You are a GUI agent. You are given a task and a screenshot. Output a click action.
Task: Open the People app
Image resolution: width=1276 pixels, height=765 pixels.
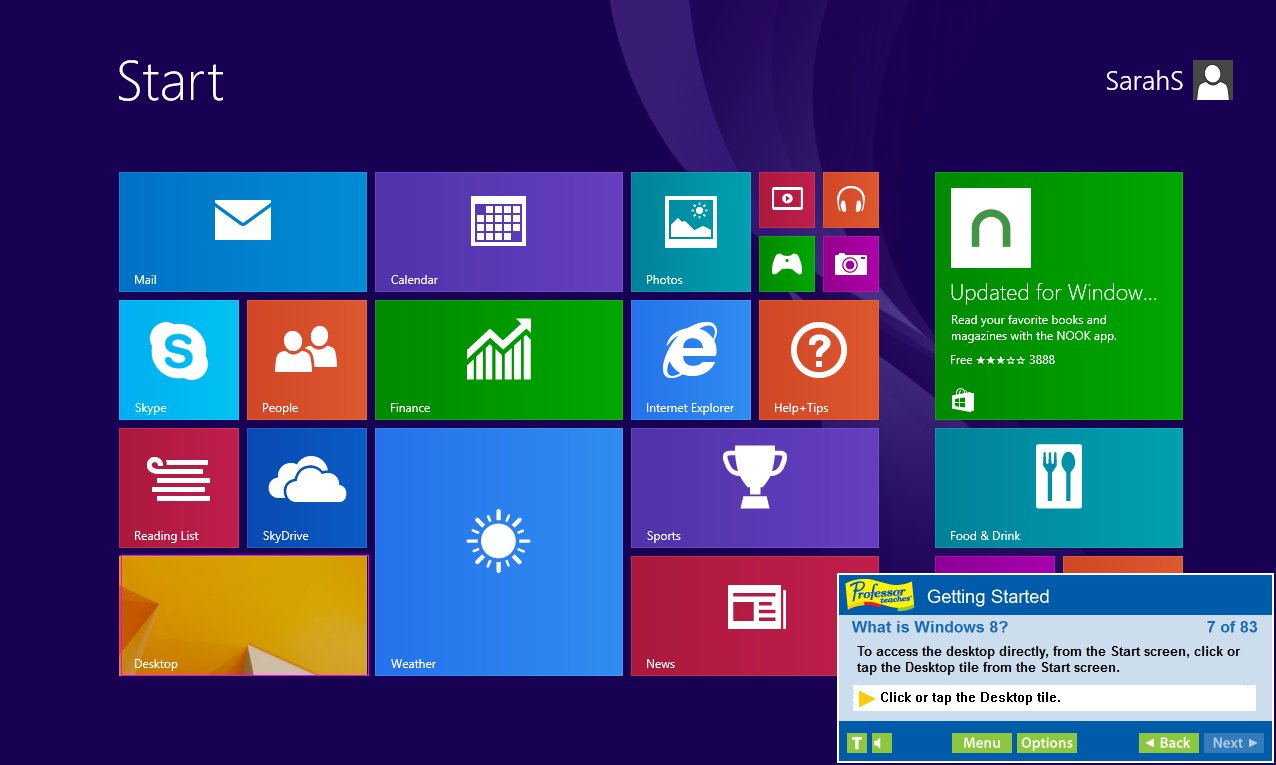(306, 359)
